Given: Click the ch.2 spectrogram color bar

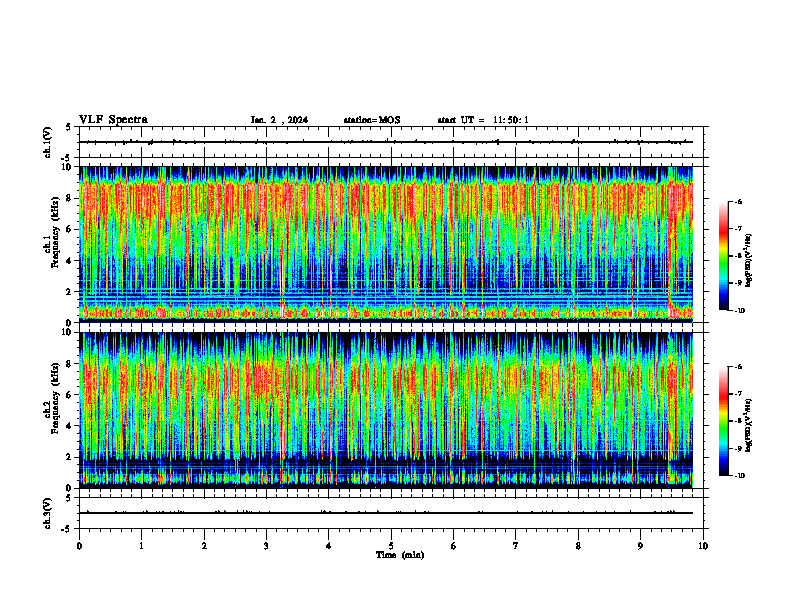Looking at the screenshot, I should pos(723,421).
